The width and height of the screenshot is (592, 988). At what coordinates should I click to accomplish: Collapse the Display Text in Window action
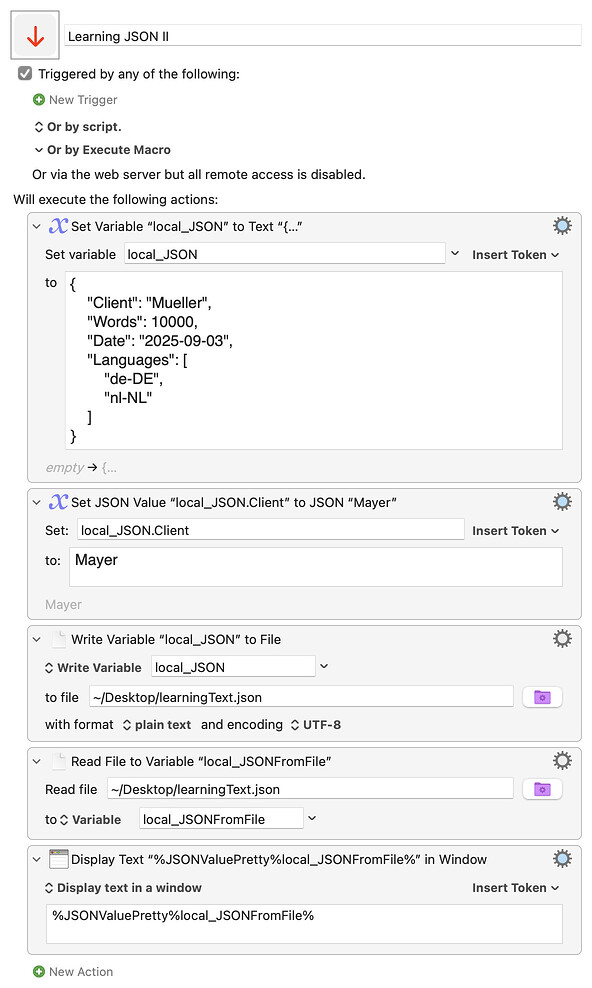pyautogui.click(x=37, y=859)
